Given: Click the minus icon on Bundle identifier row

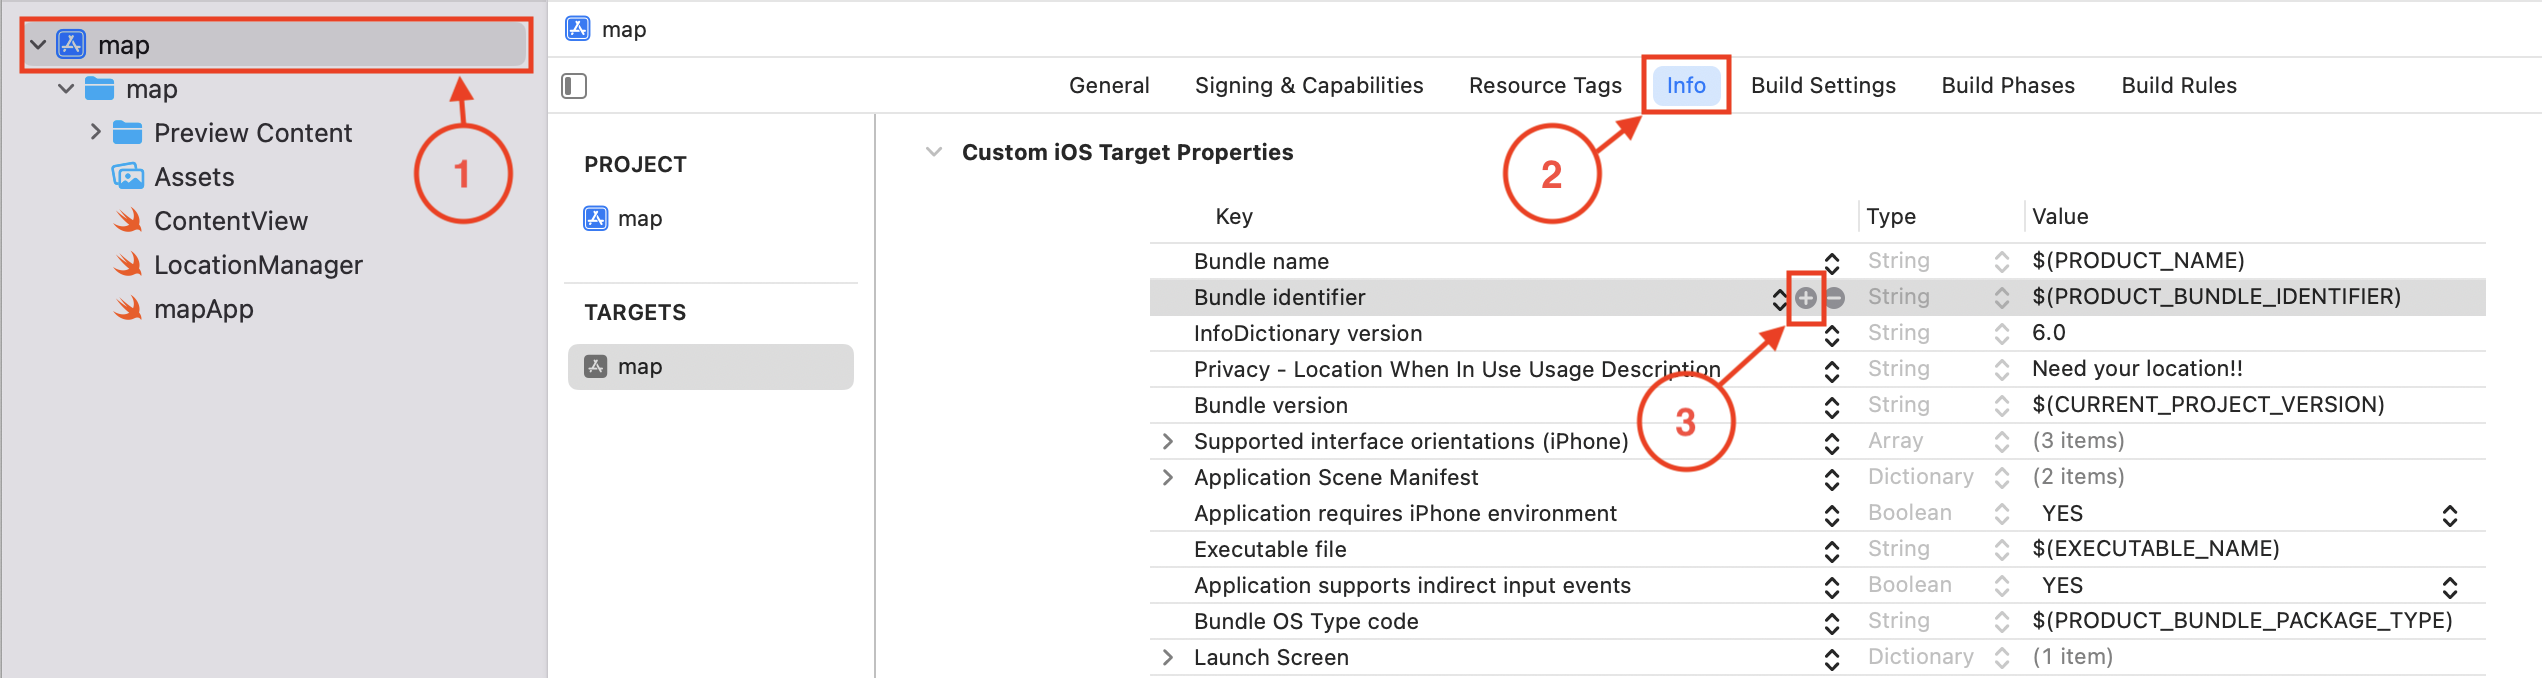Looking at the screenshot, I should 1835,297.
